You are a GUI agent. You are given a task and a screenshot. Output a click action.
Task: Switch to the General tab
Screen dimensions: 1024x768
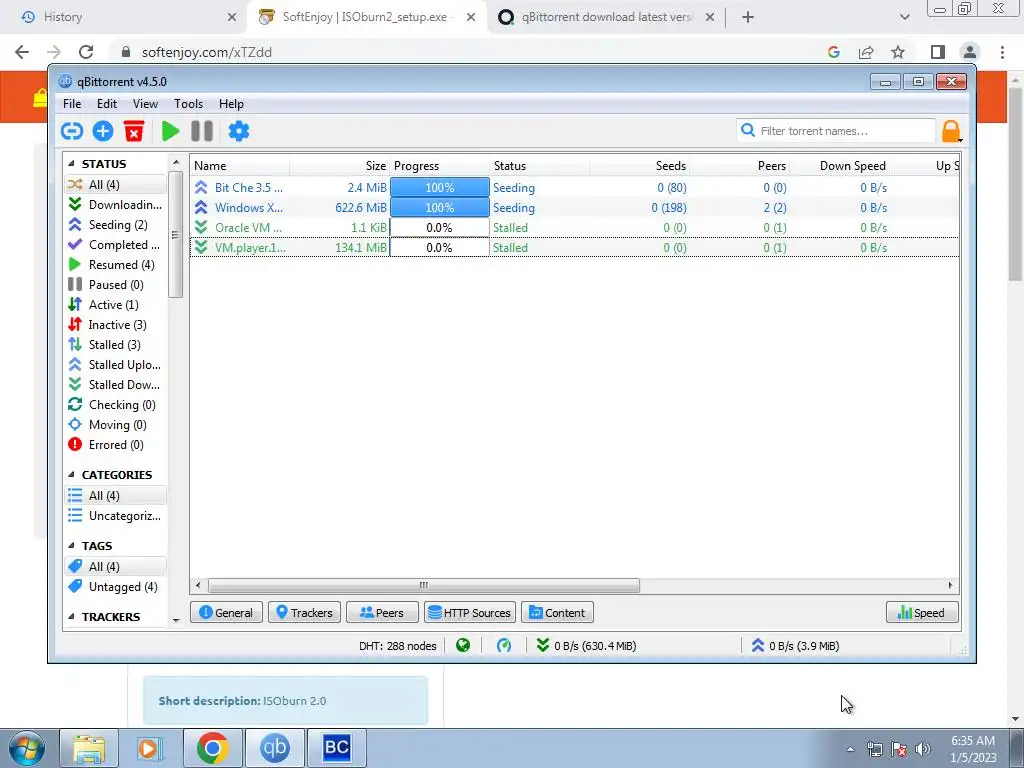226,613
